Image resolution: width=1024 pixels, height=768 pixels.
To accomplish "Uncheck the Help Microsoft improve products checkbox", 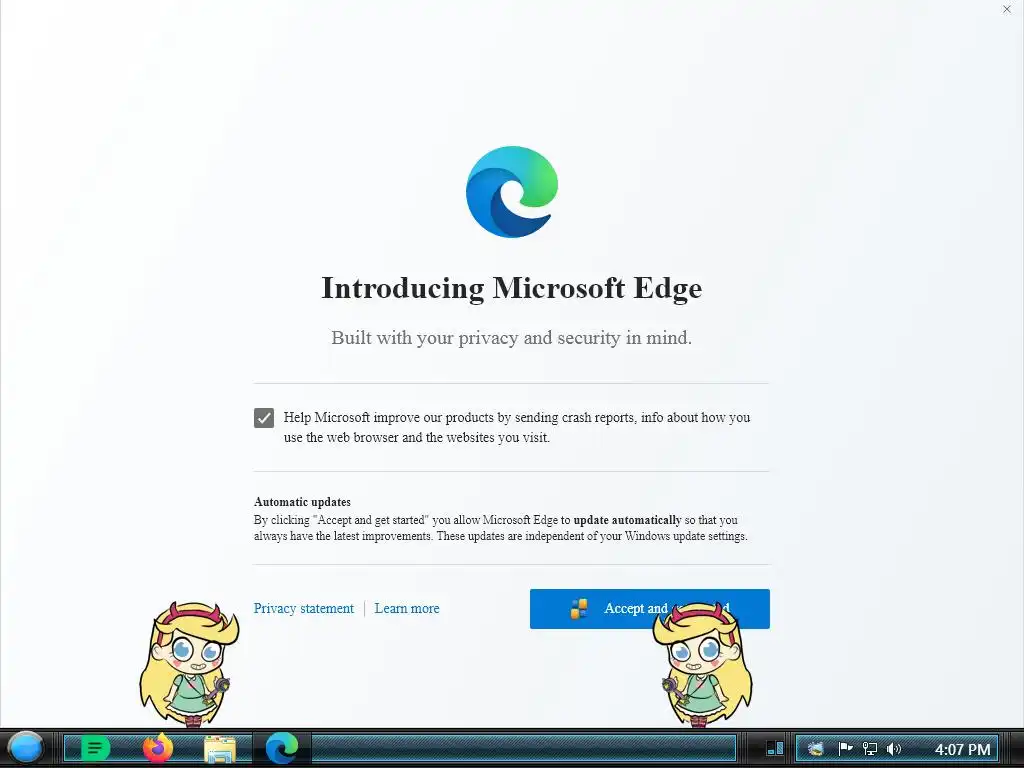I will [264, 418].
